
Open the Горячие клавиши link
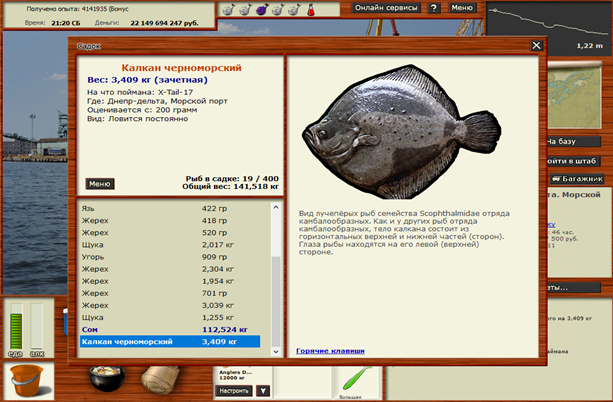click(330, 351)
